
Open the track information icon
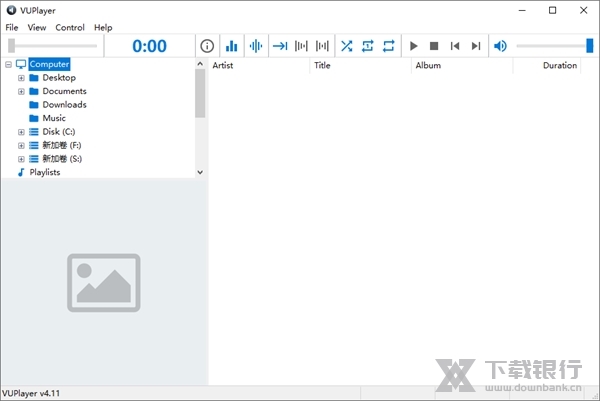pyautogui.click(x=207, y=46)
